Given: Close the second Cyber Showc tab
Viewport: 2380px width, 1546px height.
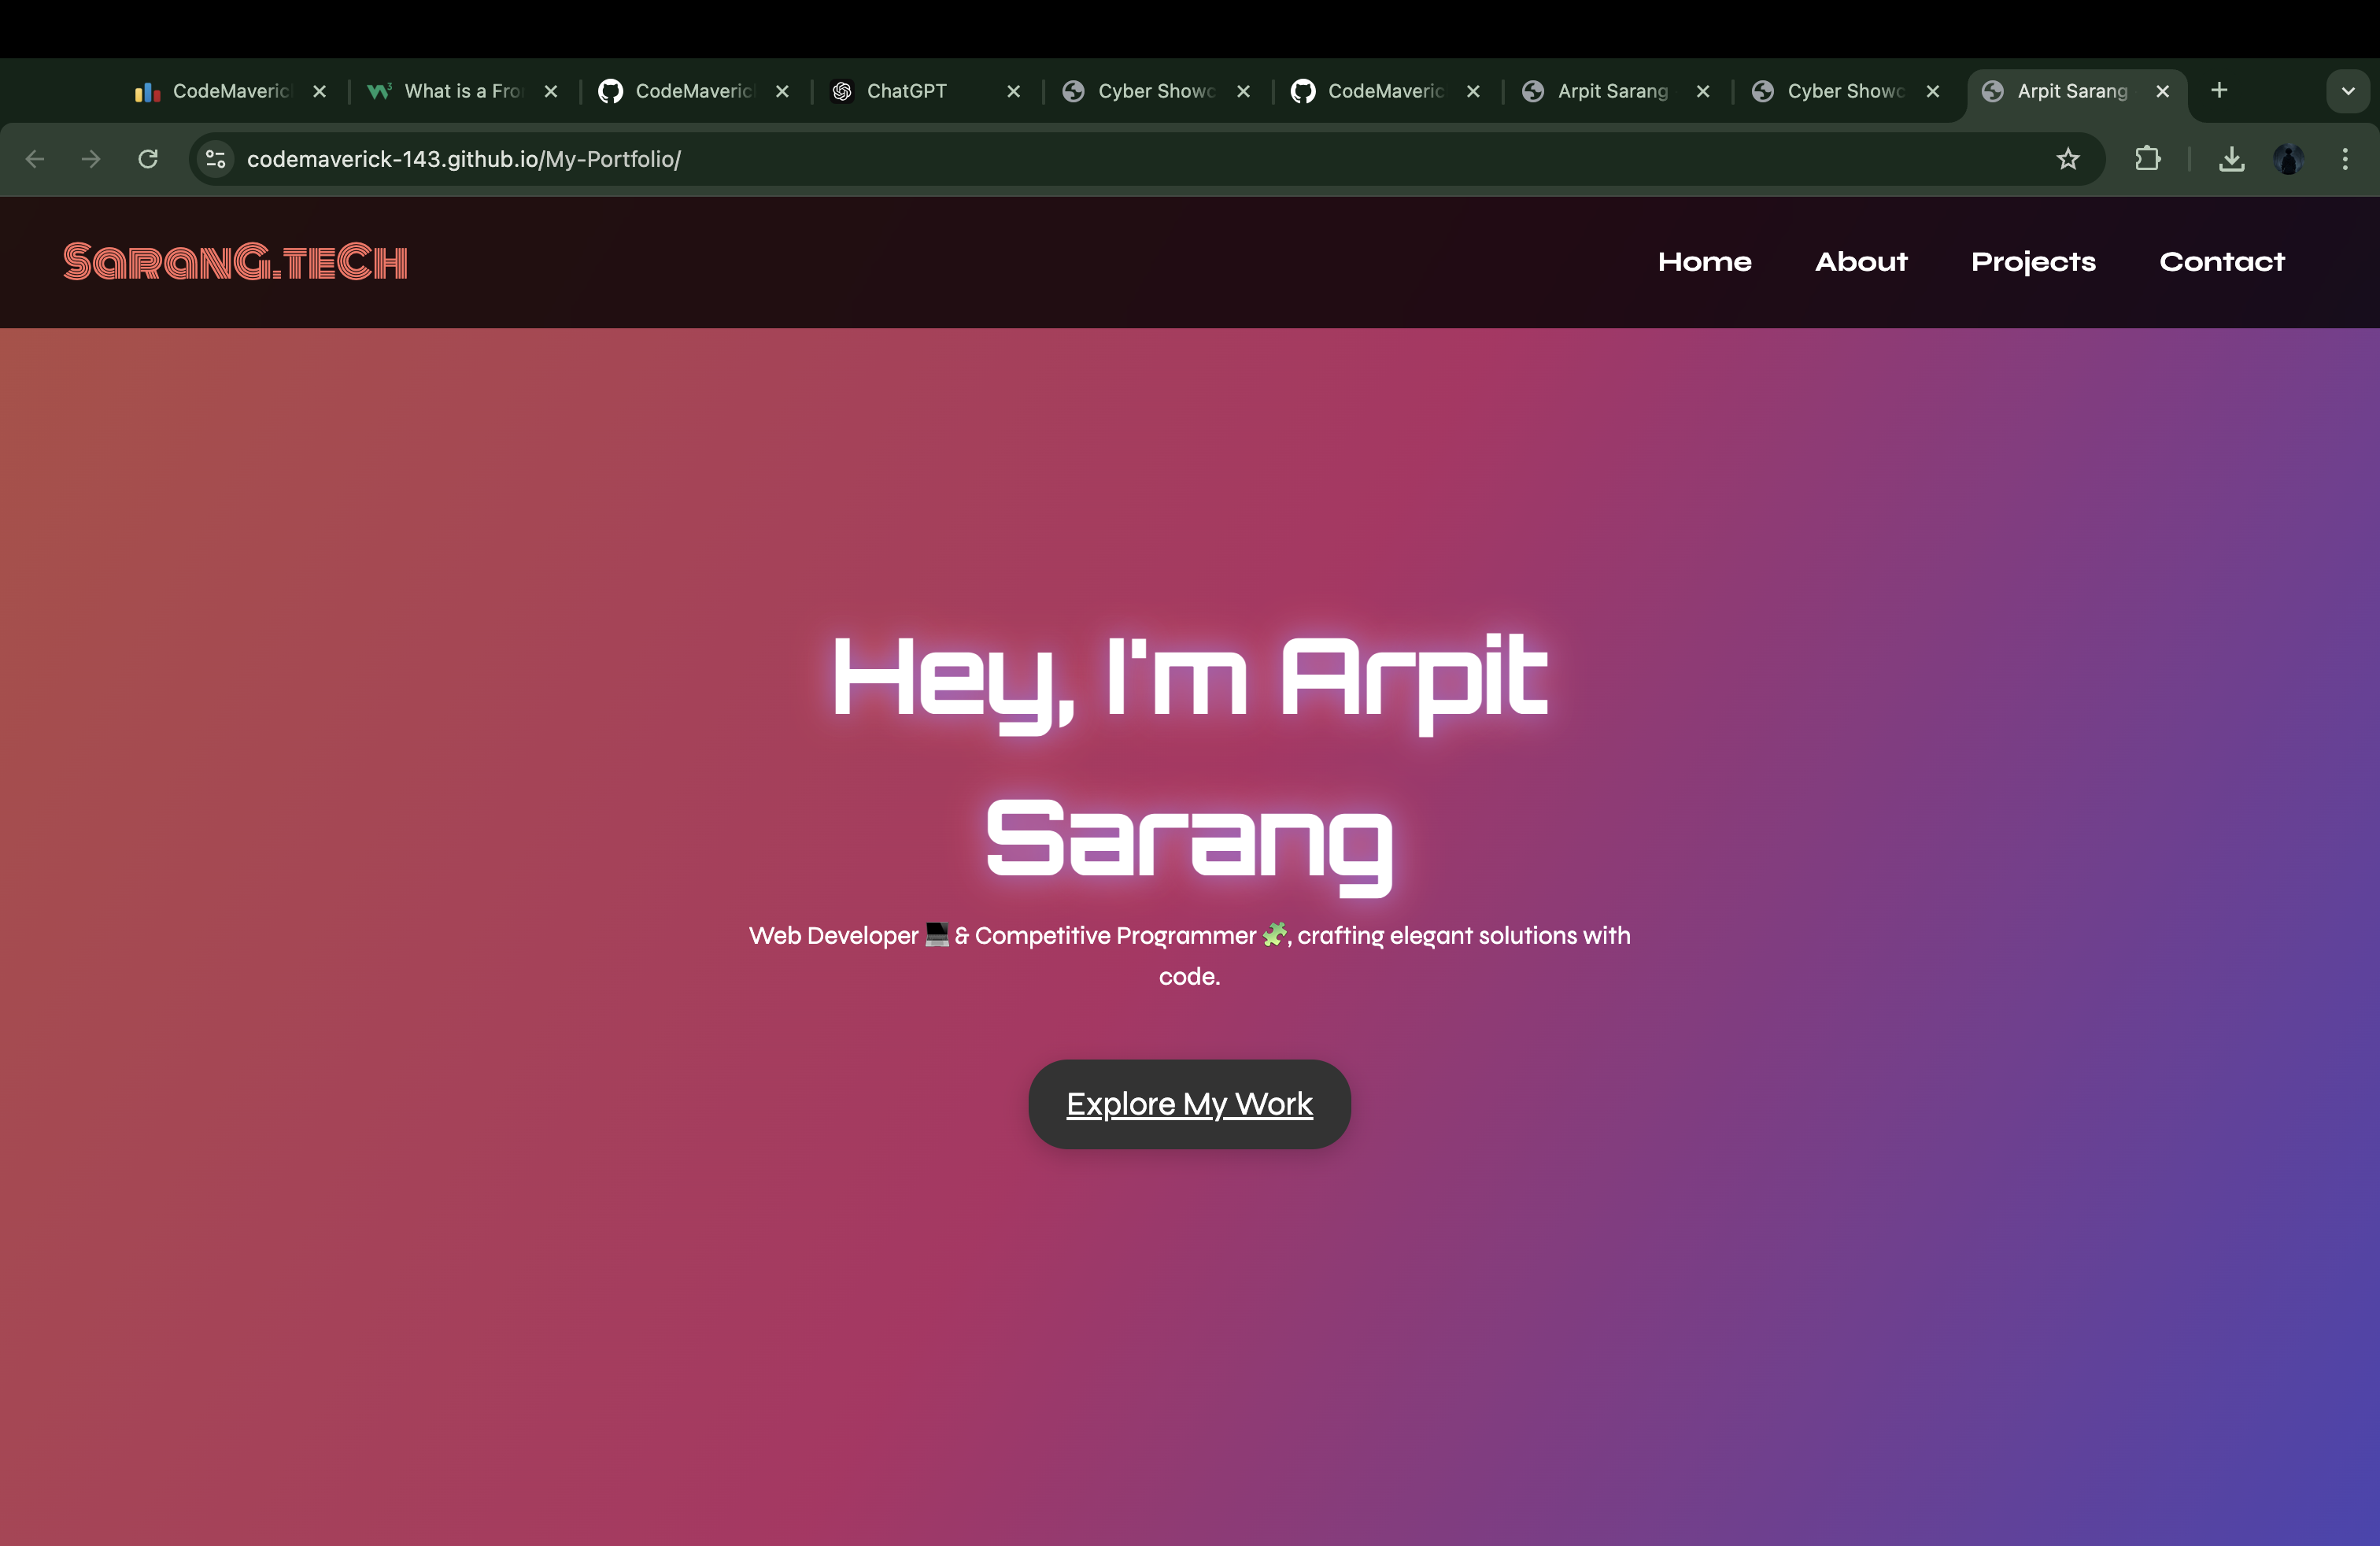Looking at the screenshot, I should click(x=1932, y=91).
